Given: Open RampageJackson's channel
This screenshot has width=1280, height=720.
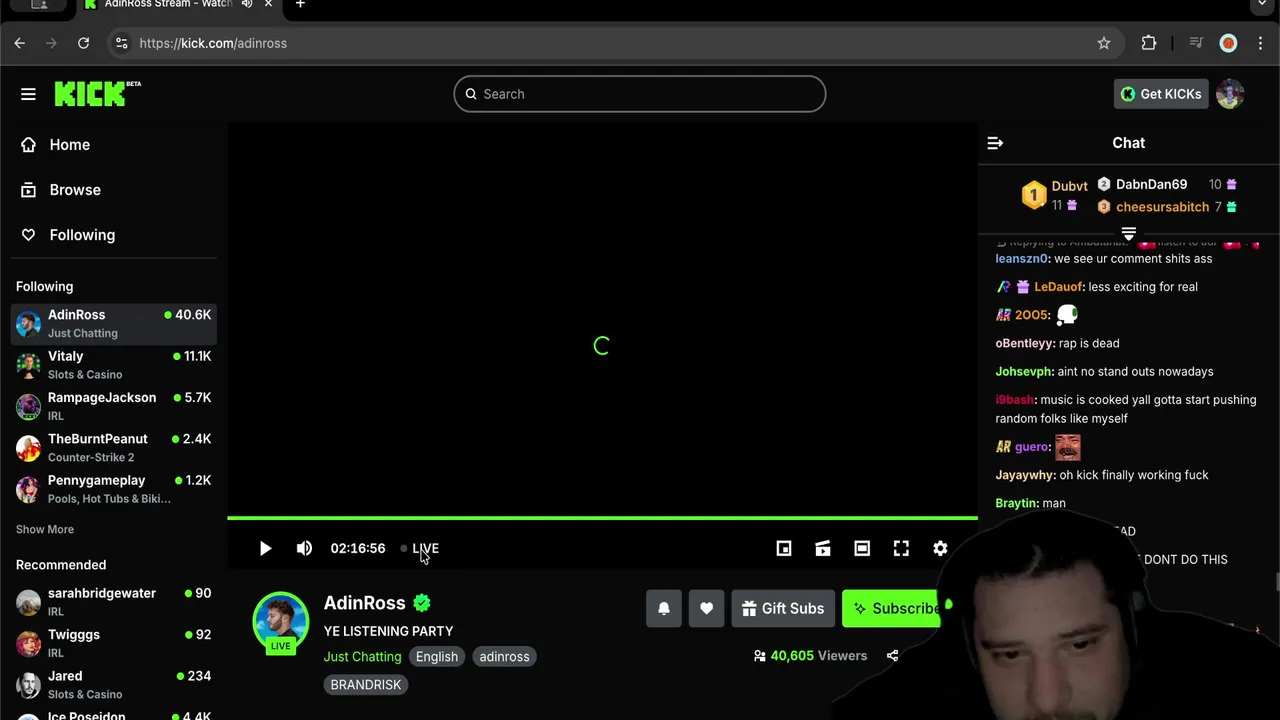Looking at the screenshot, I should pos(113,406).
